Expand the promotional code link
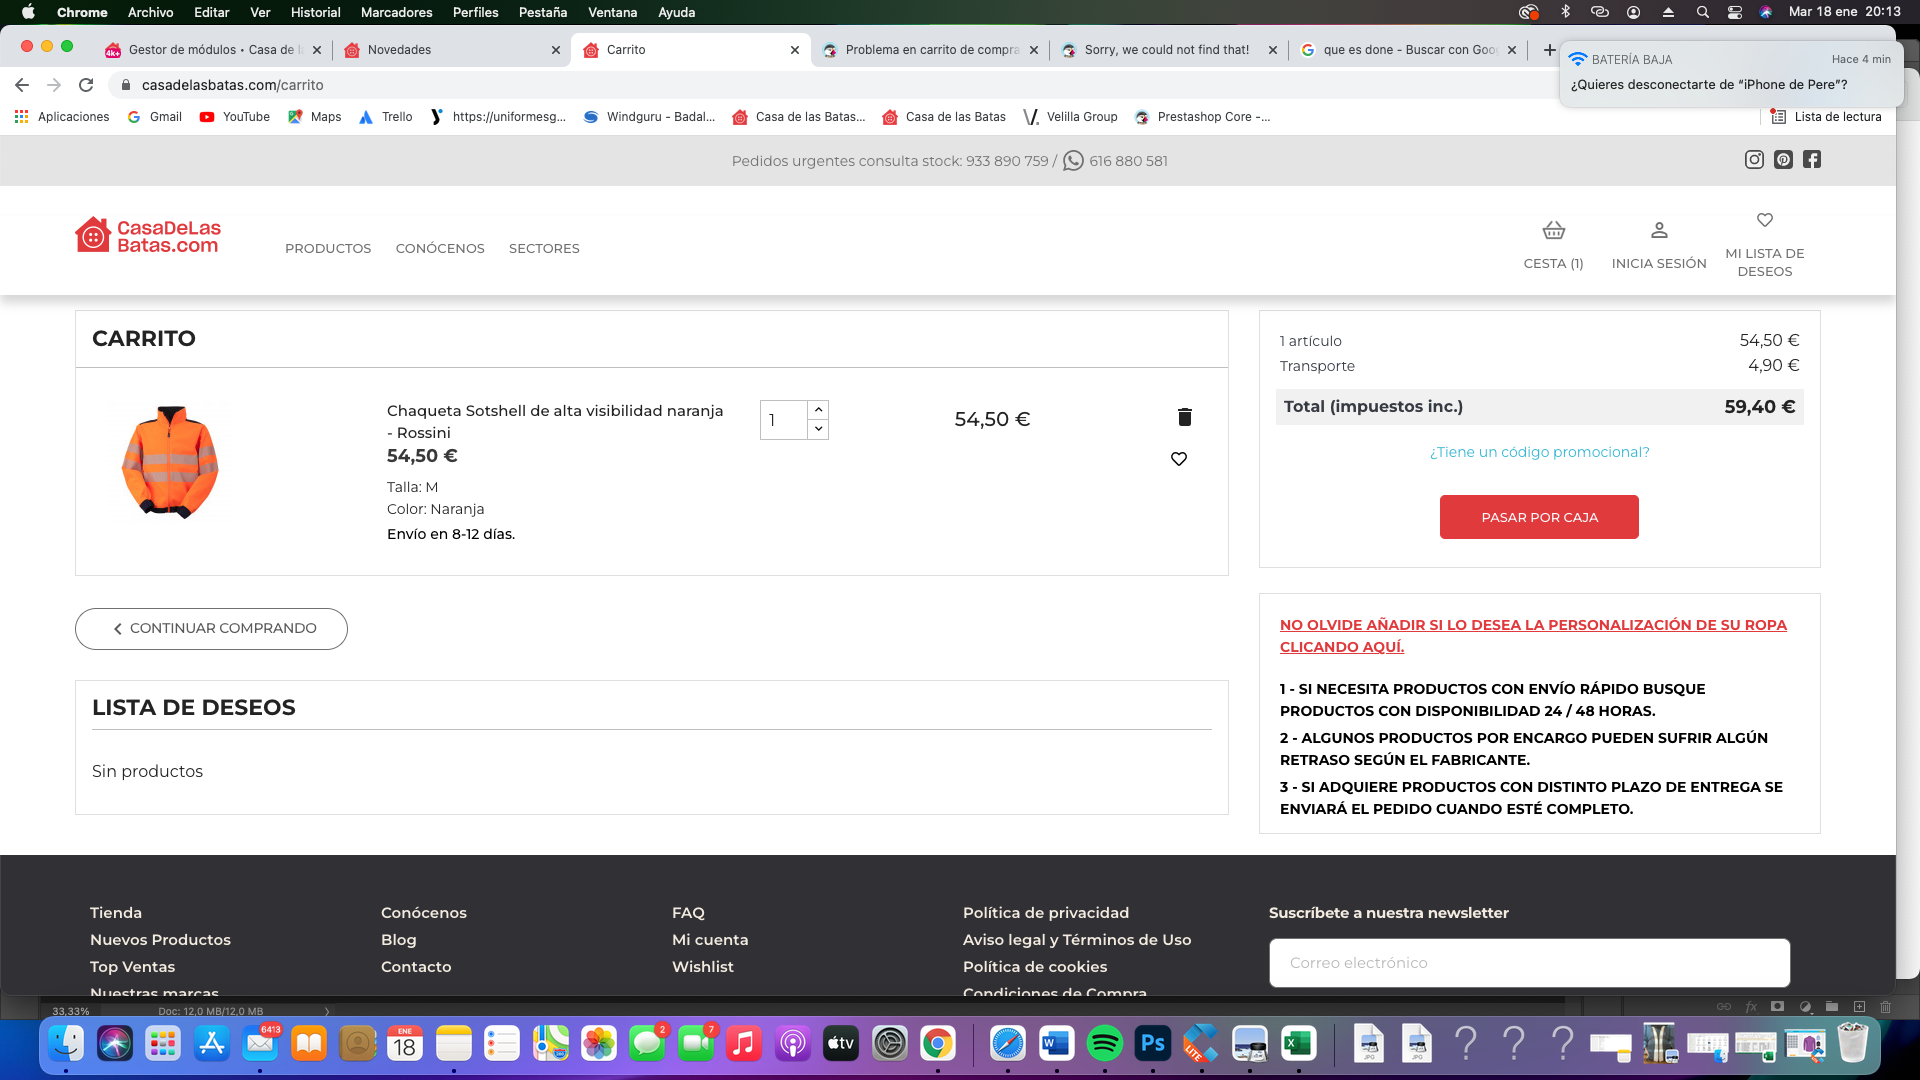The image size is (1920, 1080). pos(1539,452)
